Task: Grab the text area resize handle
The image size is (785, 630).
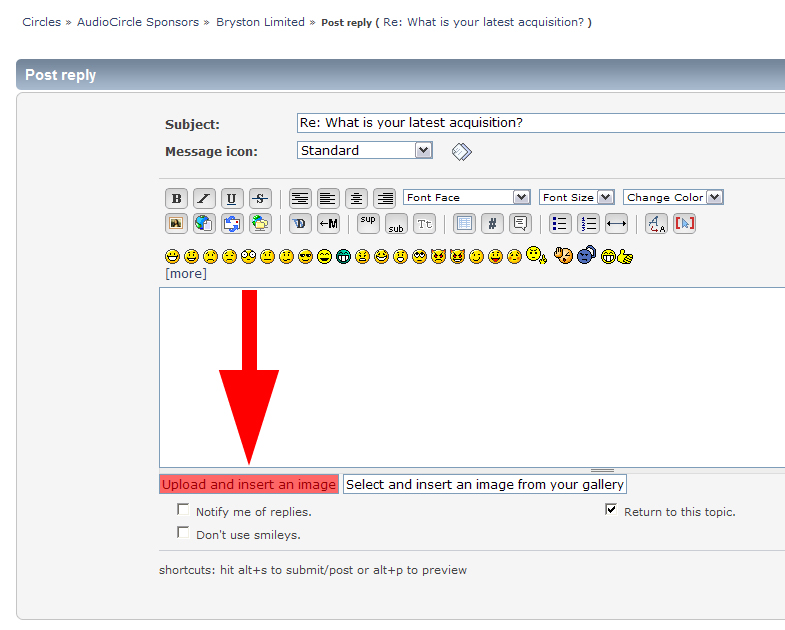Action: coord(602,470)
